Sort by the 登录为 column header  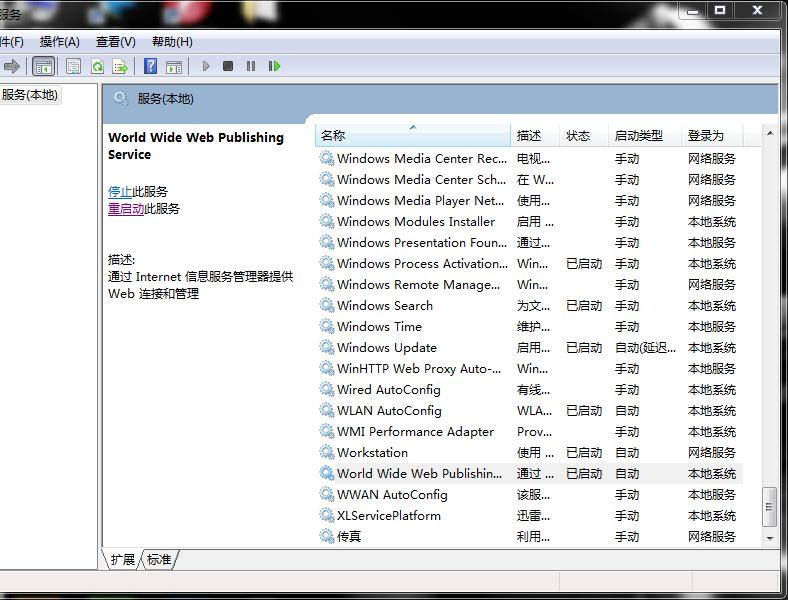pos(713,136)
